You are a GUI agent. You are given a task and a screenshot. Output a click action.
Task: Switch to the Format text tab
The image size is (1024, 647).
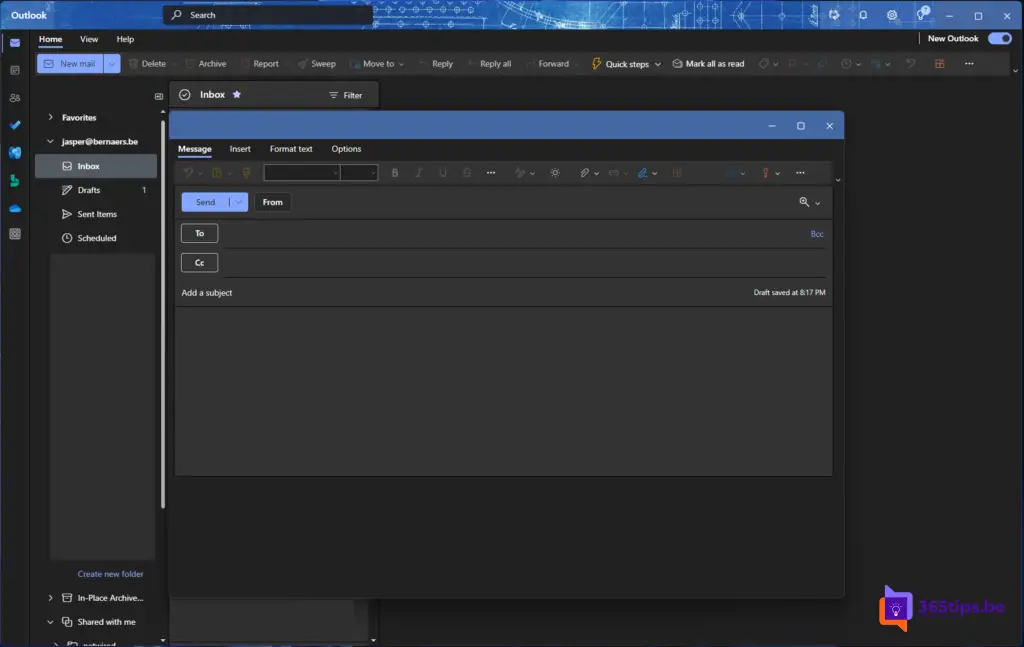pos(291,149)
